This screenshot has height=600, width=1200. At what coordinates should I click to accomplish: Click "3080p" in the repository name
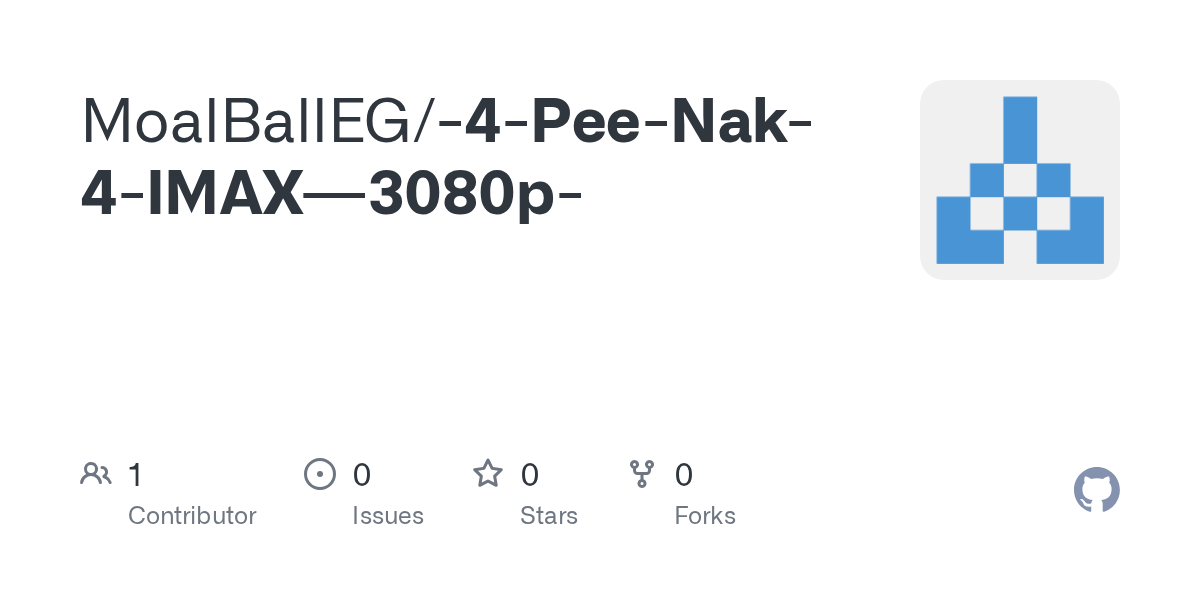point(461,194)
